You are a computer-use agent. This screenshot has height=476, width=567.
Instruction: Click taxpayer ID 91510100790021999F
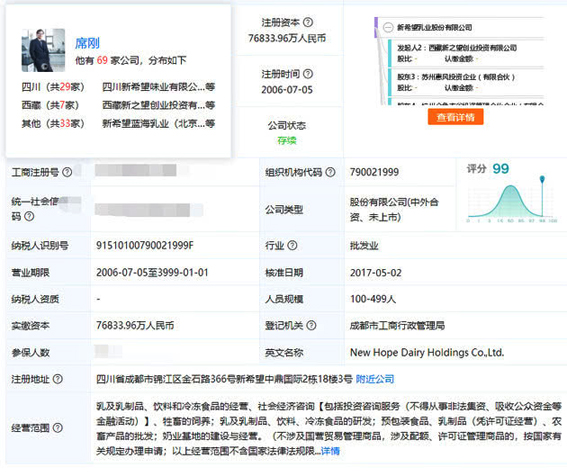[145, 246]
